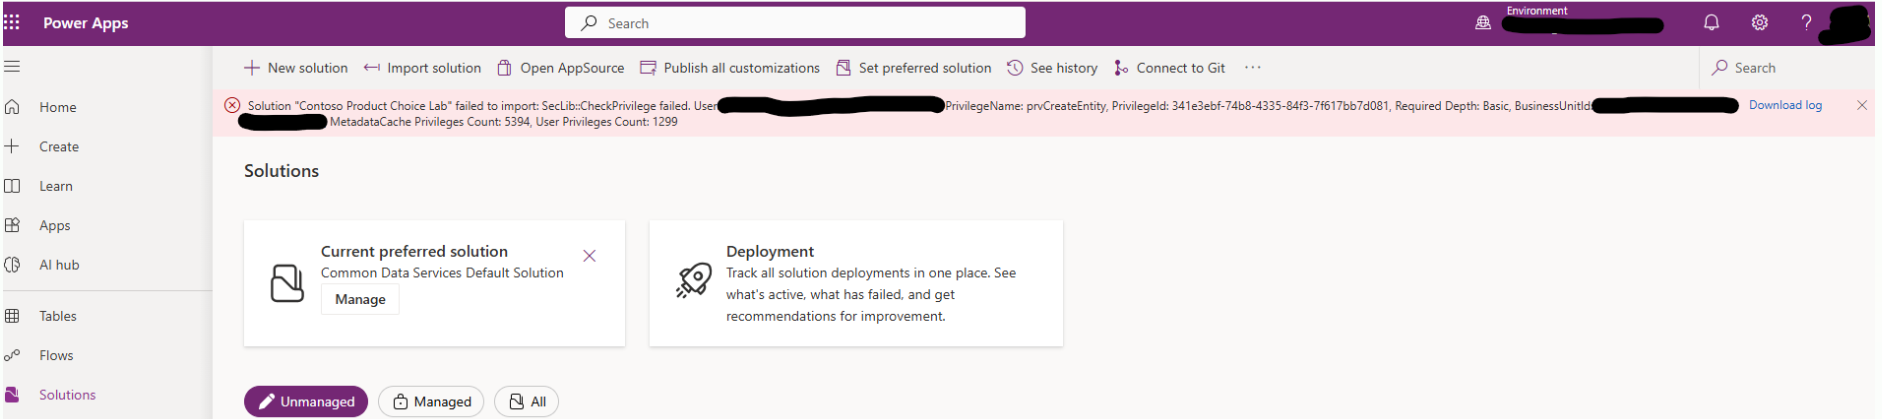Viewport: 1882px width, 419px height.
Task: Click the Apps grid icon in sidebar
Action: click(12, 225)
